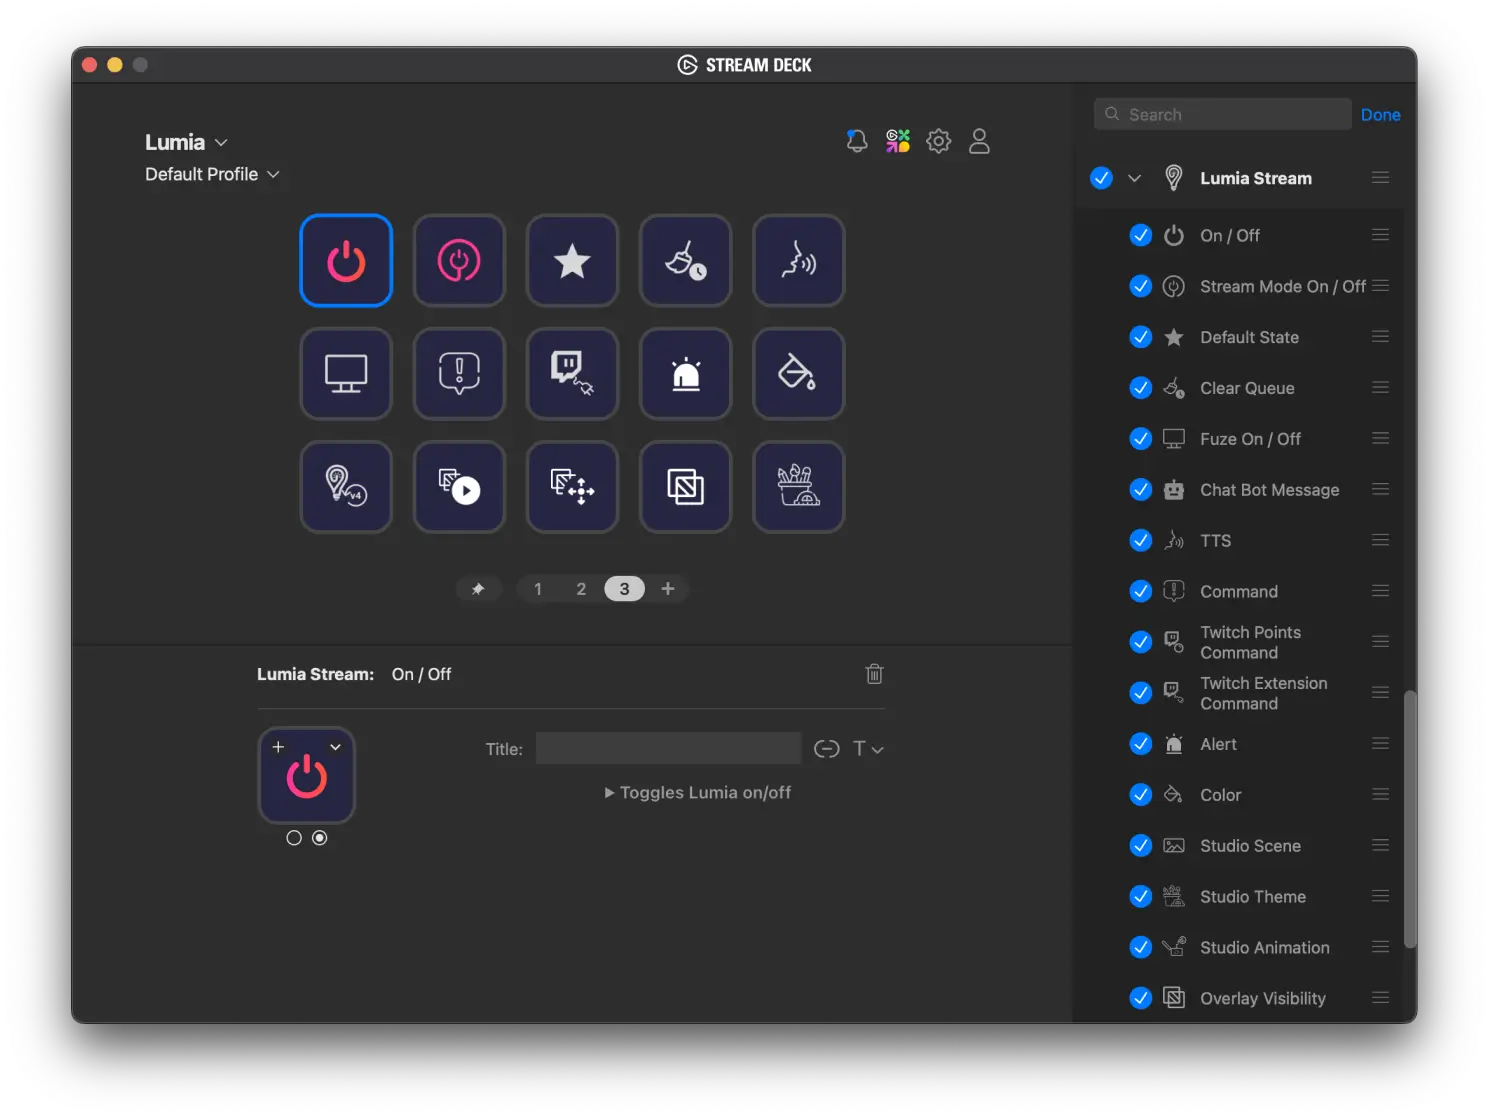Select the Twitch Points Command key
Viewport: 1489px width, 1116px height.
click(572, 374)
